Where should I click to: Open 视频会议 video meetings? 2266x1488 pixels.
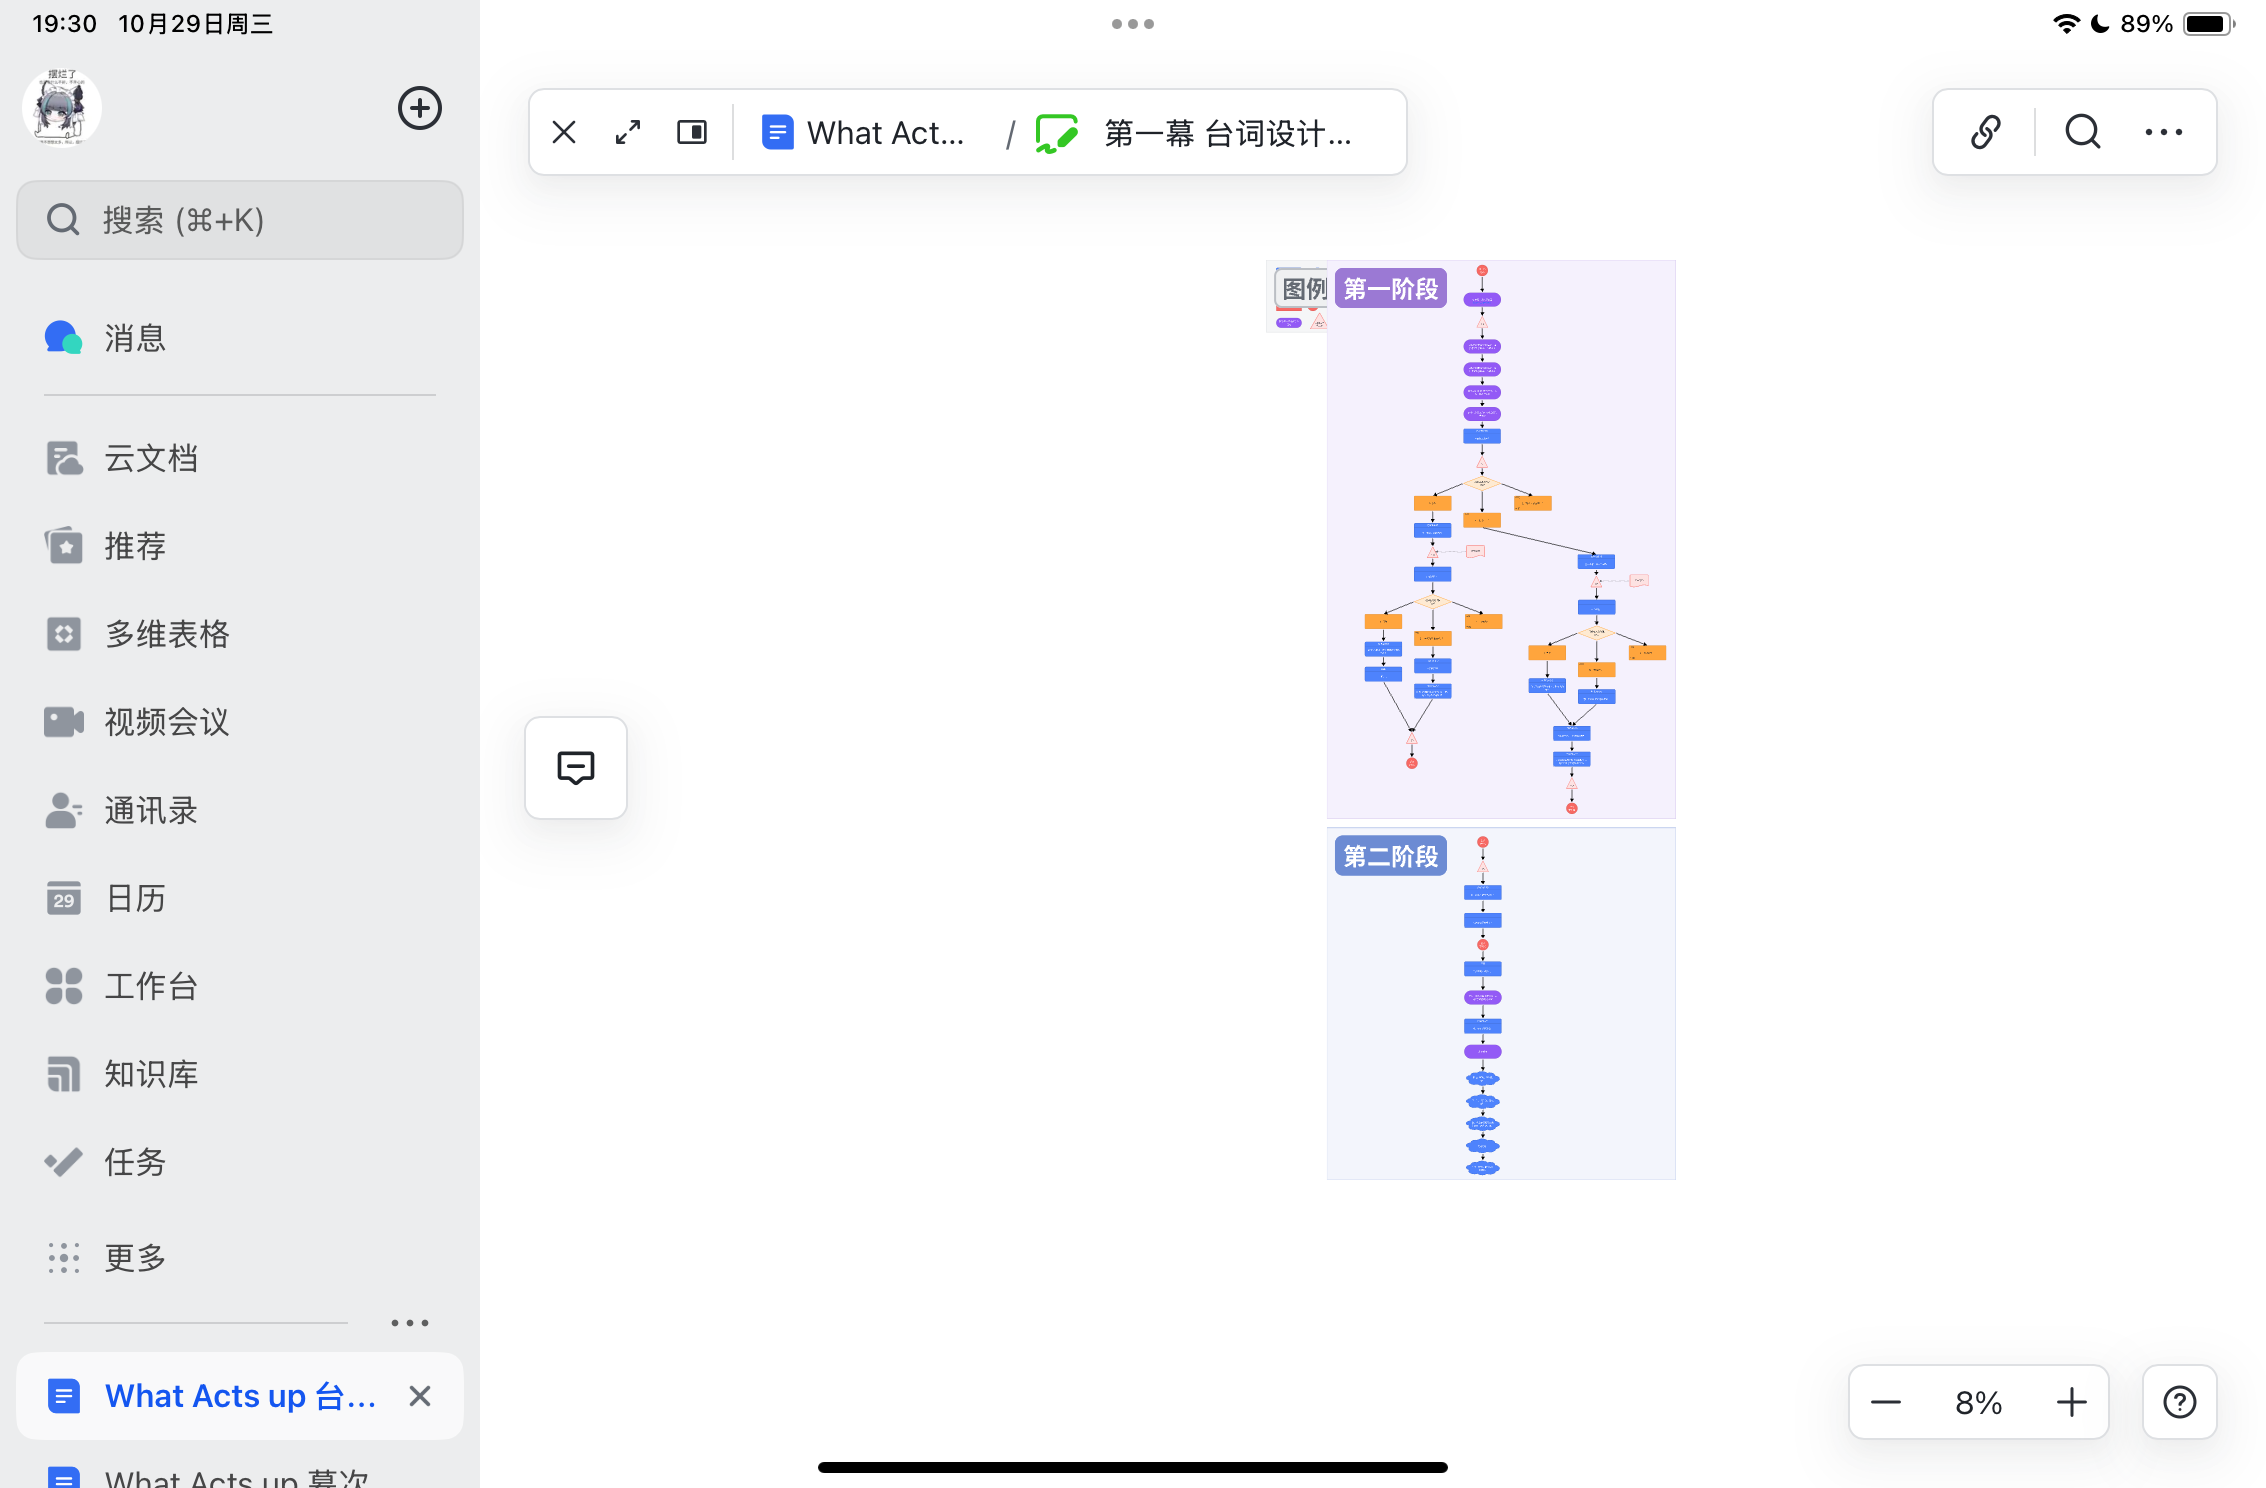click(x=167, y=722)
